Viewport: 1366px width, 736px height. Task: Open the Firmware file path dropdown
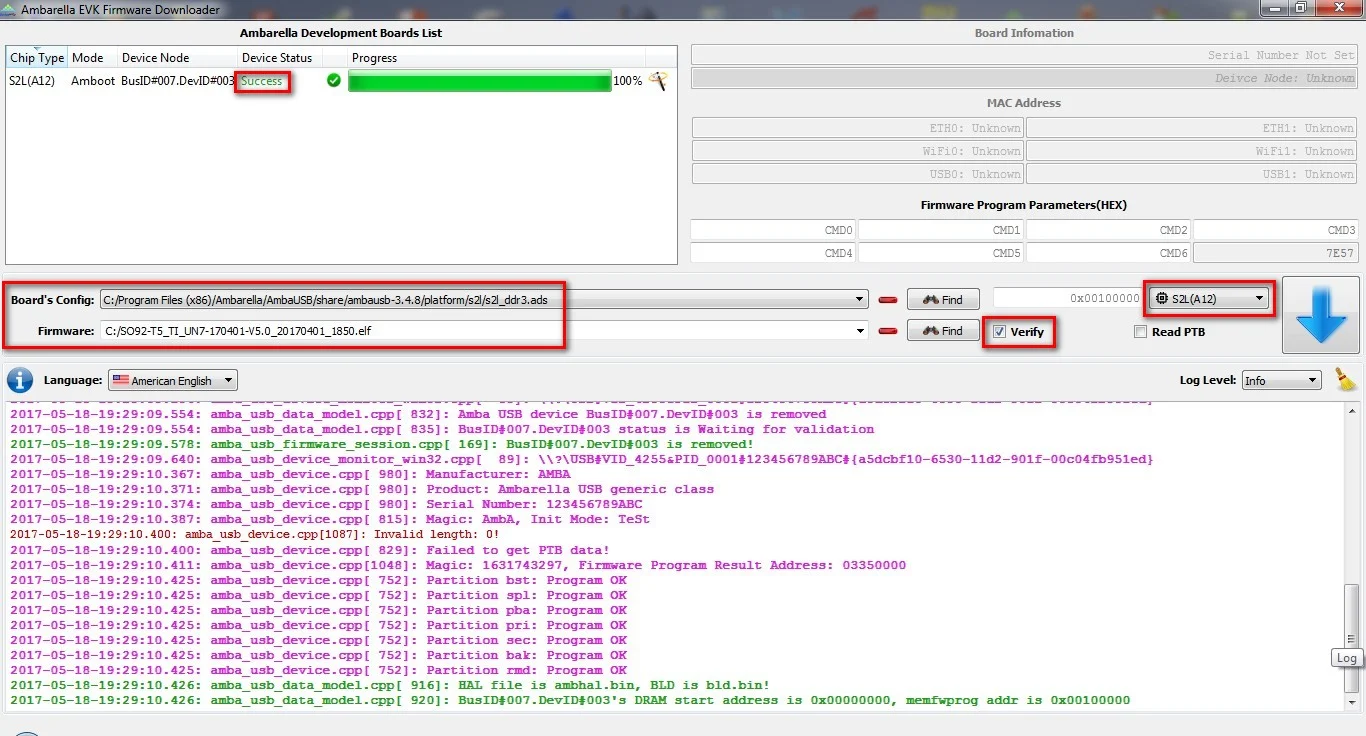coord(861,331)
